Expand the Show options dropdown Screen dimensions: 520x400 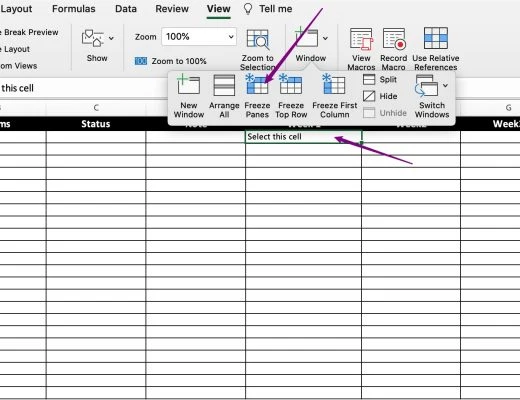pyautogui.click(x=111, y=38)
